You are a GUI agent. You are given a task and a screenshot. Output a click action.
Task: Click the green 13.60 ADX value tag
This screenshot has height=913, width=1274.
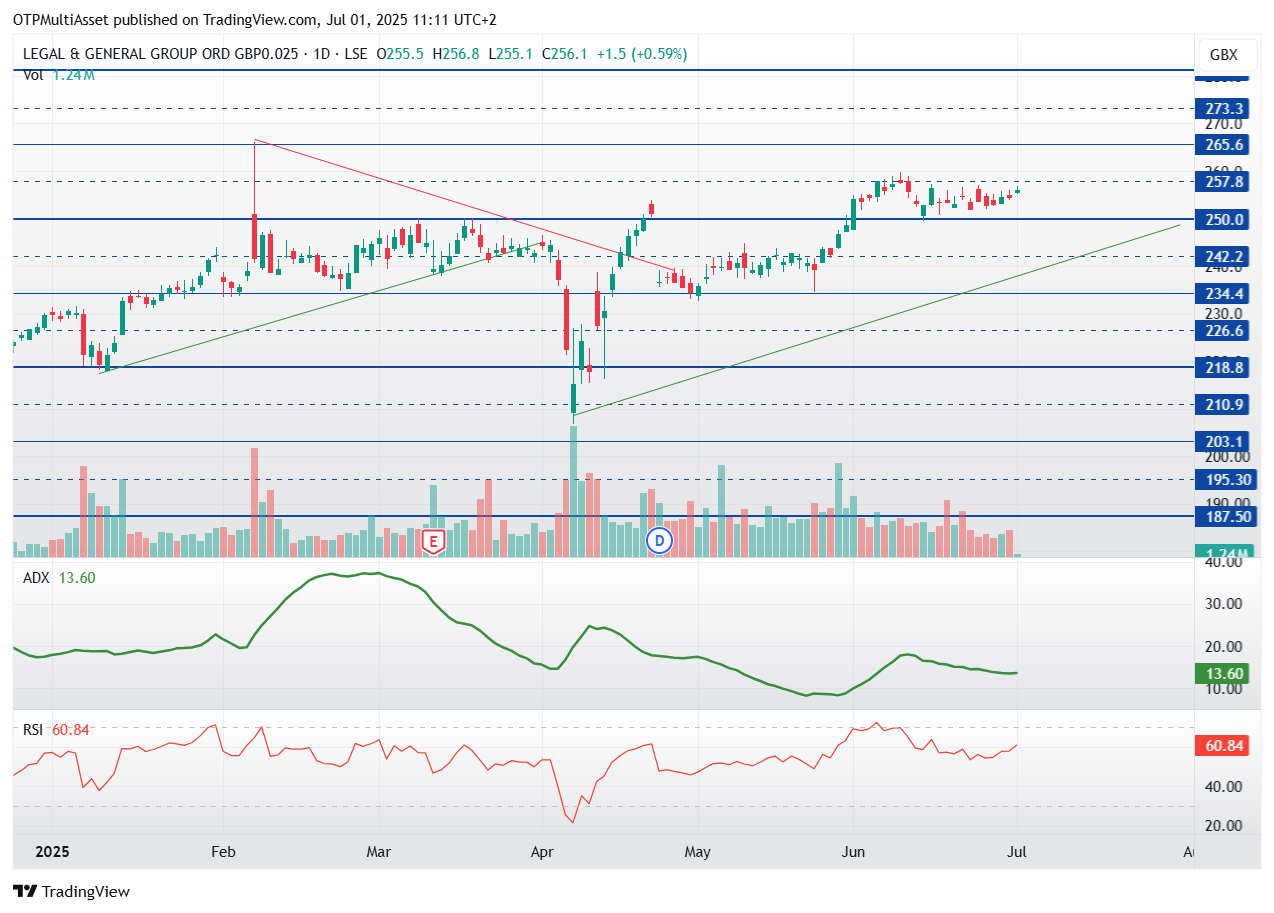click(1224, 673)
